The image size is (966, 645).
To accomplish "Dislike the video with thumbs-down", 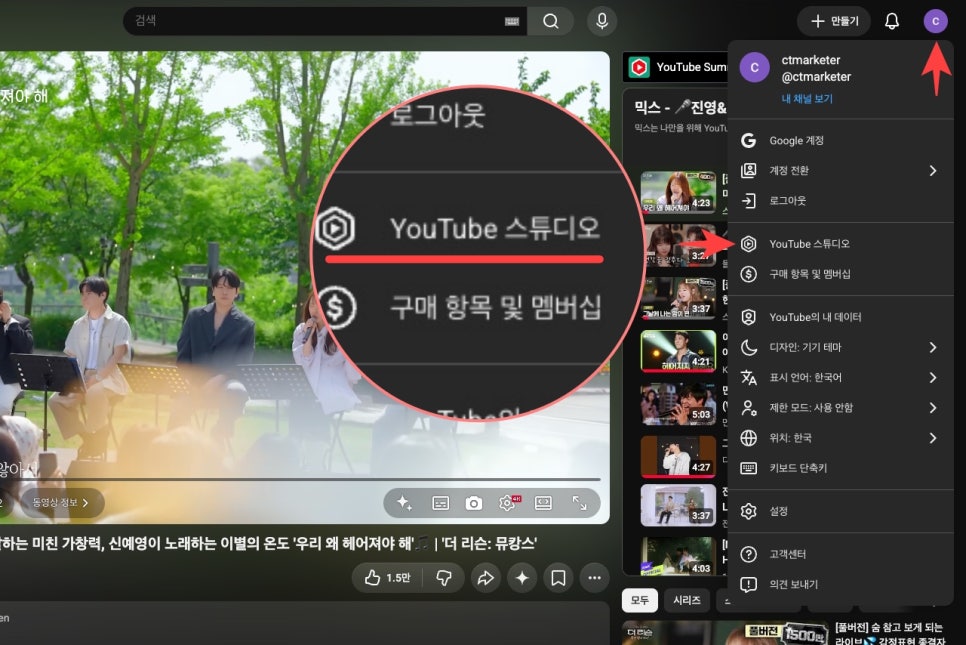I will coord(444,578).
